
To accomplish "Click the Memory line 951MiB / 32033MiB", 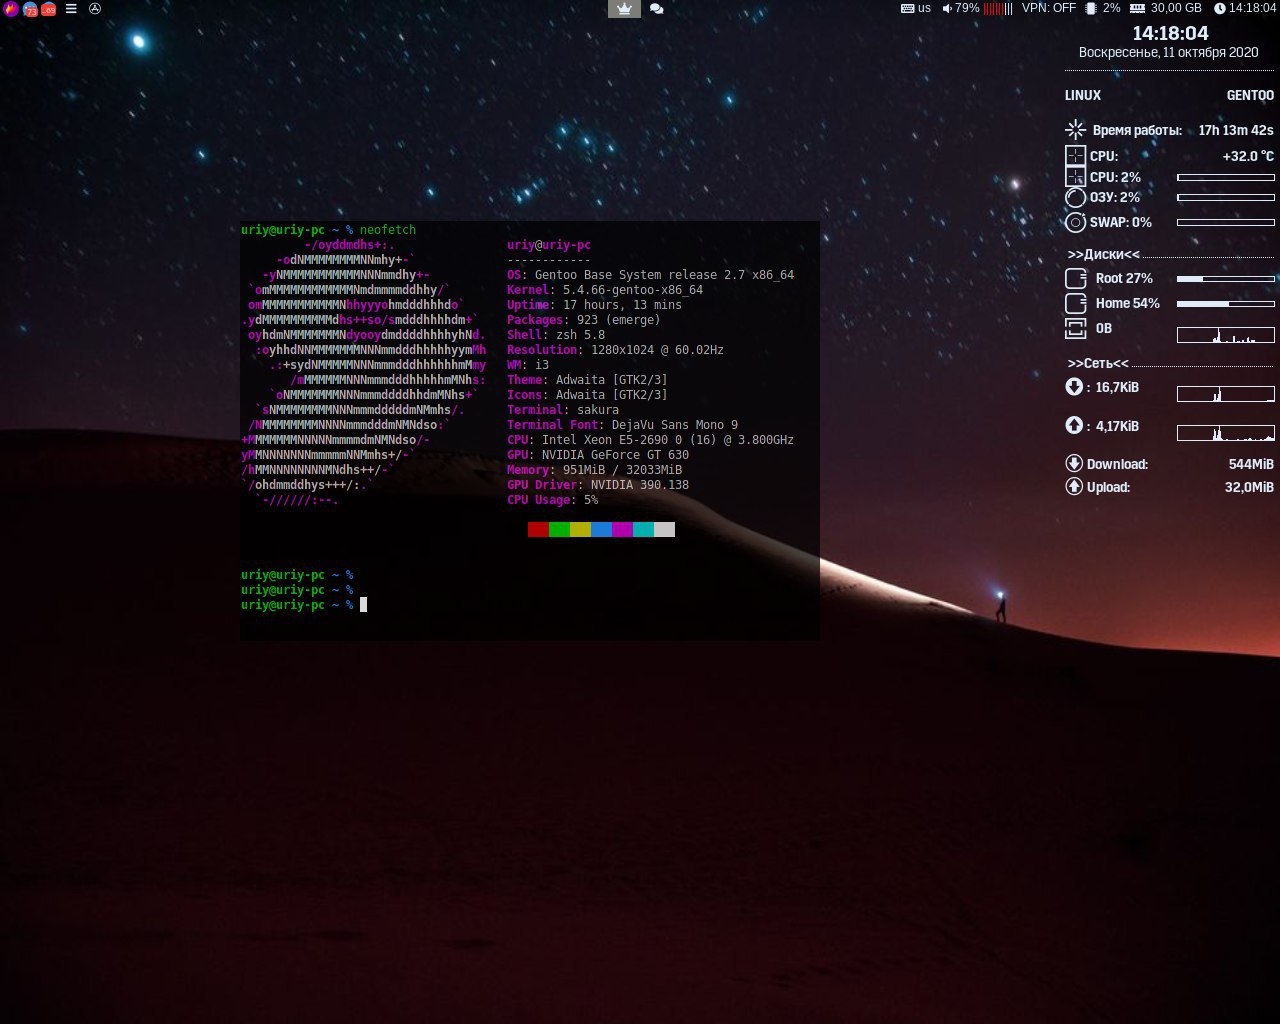I will tap(594, 470).
